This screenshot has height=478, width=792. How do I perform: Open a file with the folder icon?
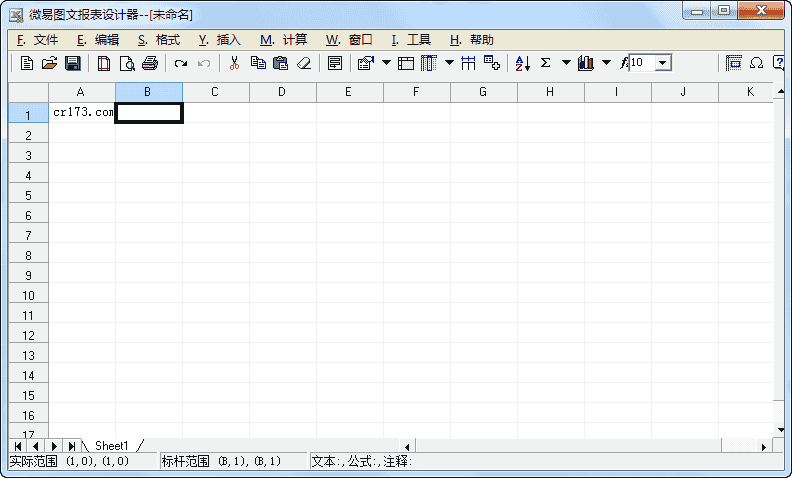(x=49, y=63)
